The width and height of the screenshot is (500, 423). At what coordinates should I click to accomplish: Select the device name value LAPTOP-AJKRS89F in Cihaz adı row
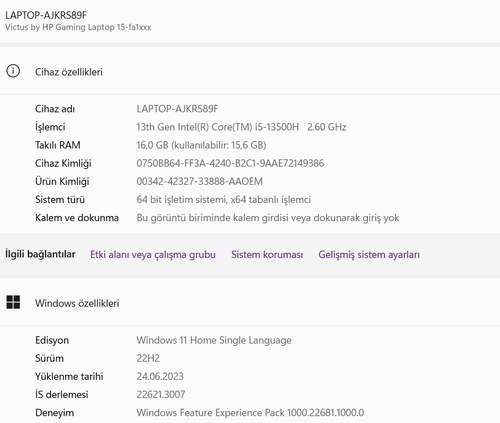pos(177,109)
